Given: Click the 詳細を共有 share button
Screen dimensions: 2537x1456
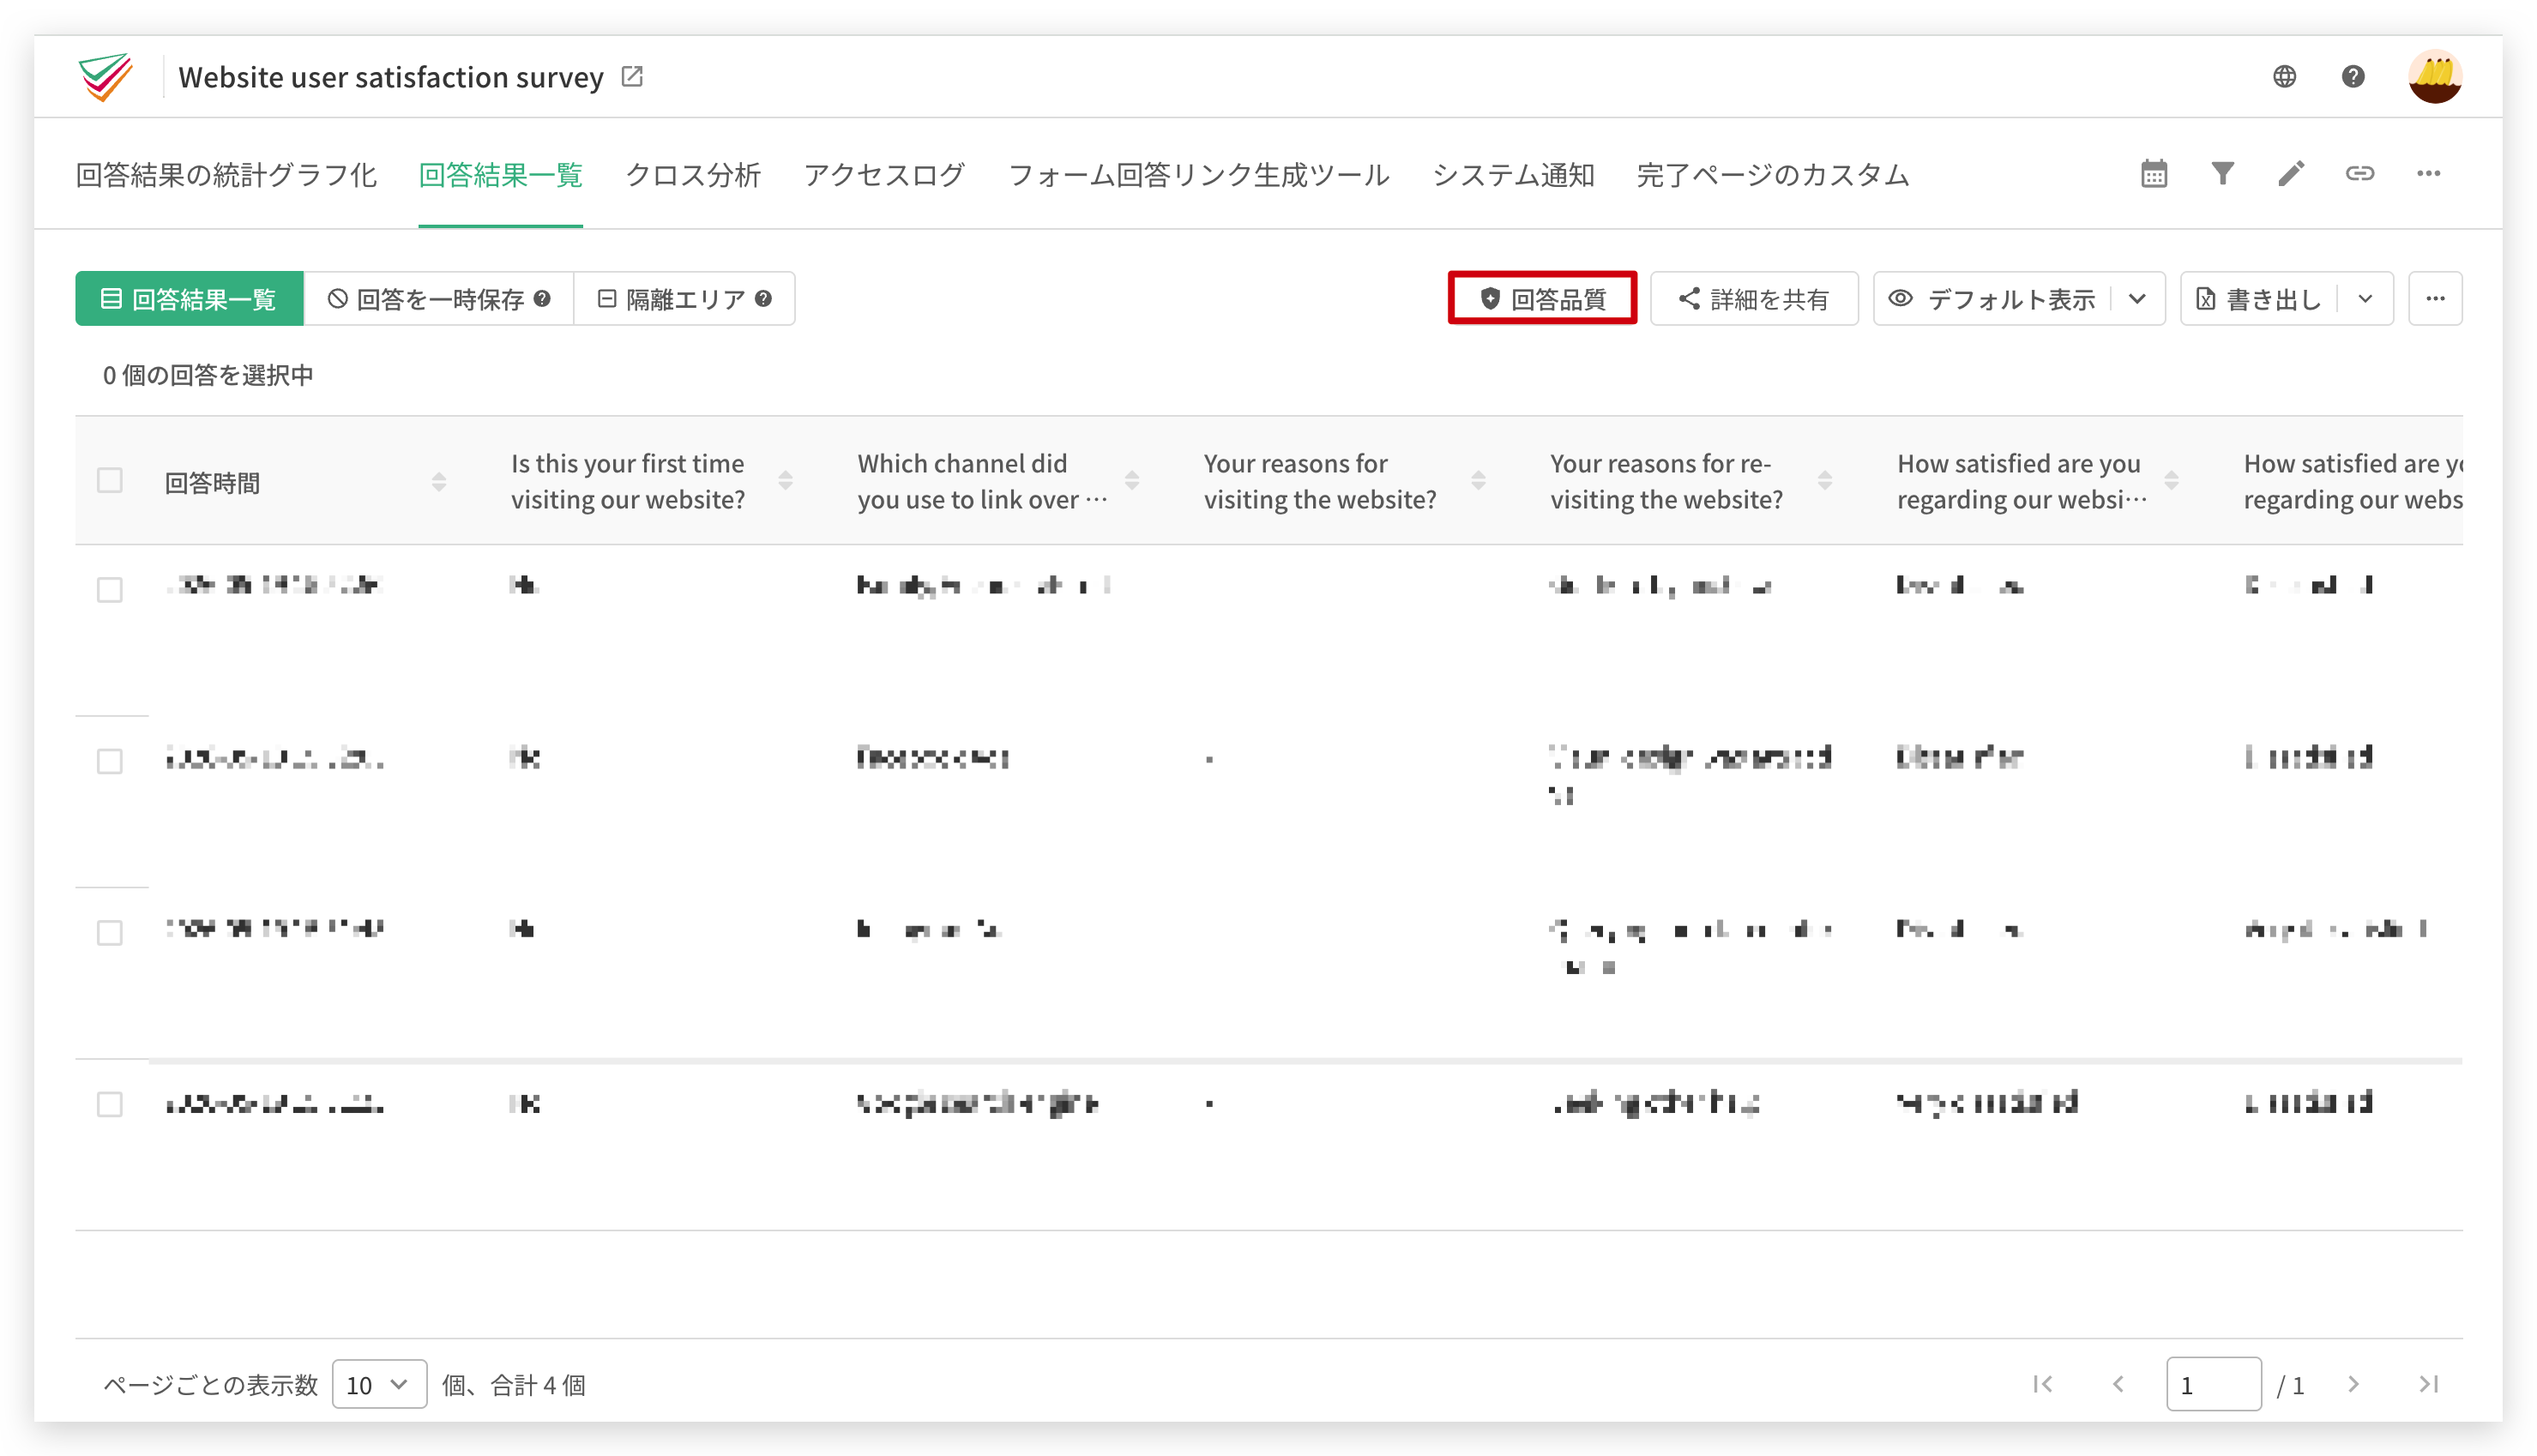Looking at the screenshot, I should [1753, 299].
